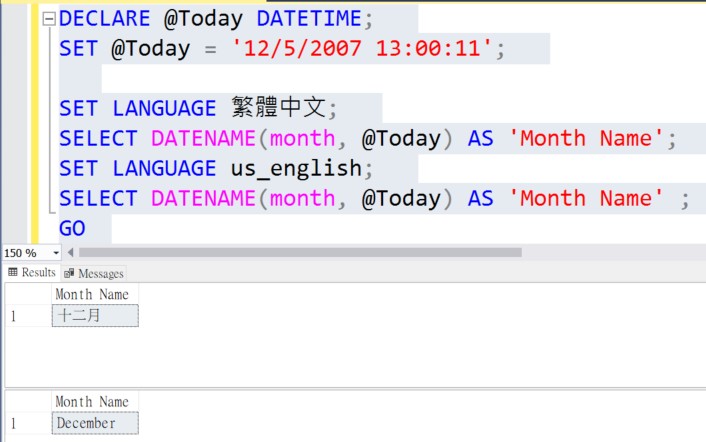Viewport: 706px width, 442px height.
Task: Switch to the Messages tab
Action: click(x=94, y=273)
